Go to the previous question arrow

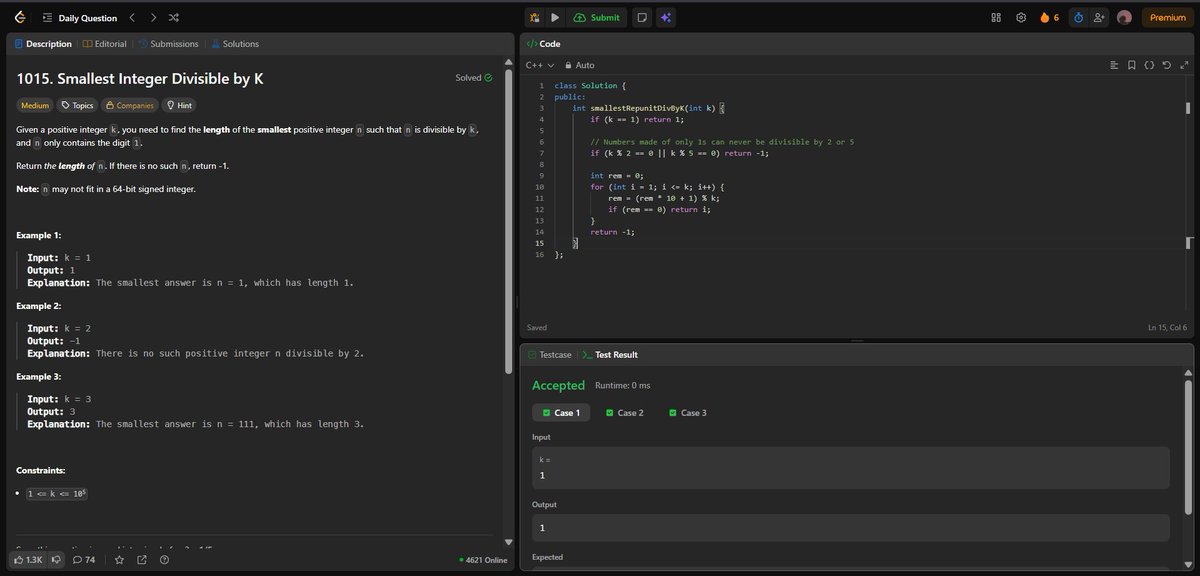click(132, 18)
